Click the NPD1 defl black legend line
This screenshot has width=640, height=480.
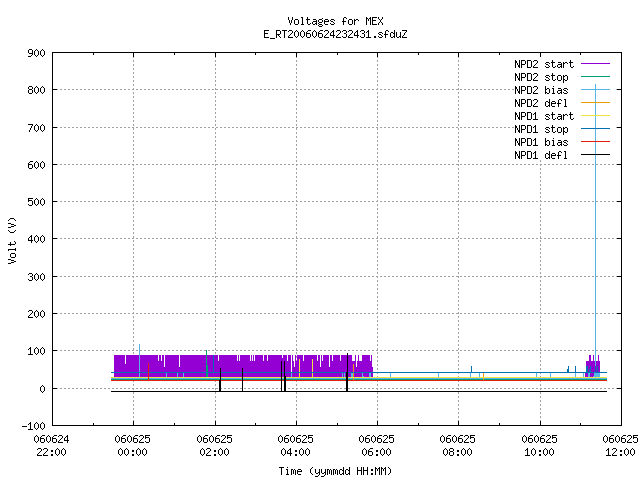tap(595, 155)
